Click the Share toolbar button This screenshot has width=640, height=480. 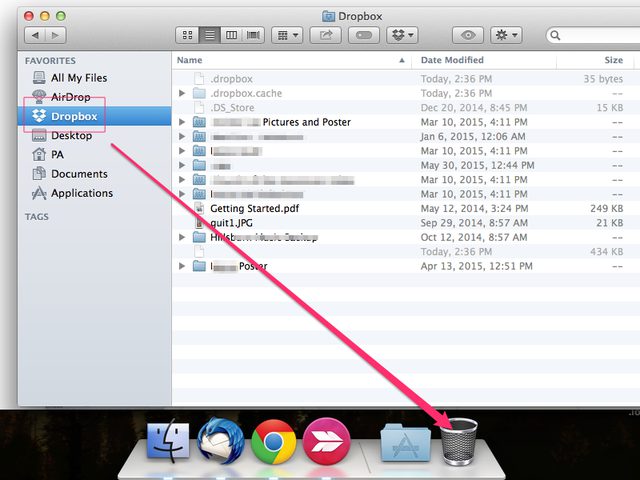[325, 35]
